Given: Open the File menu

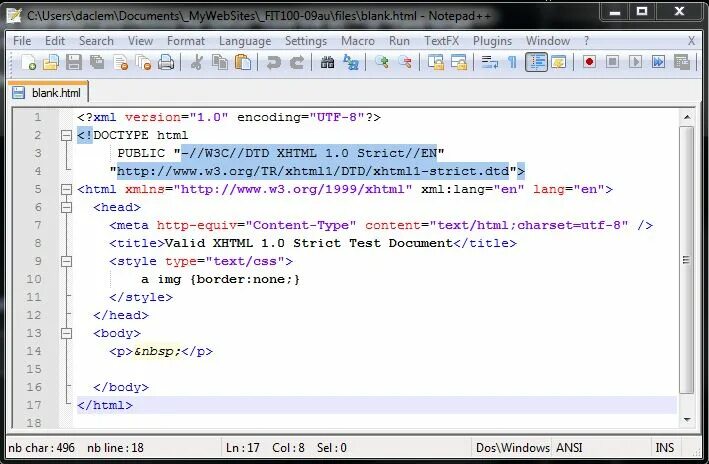Looking at the screenshot, I should click(22, 41).
